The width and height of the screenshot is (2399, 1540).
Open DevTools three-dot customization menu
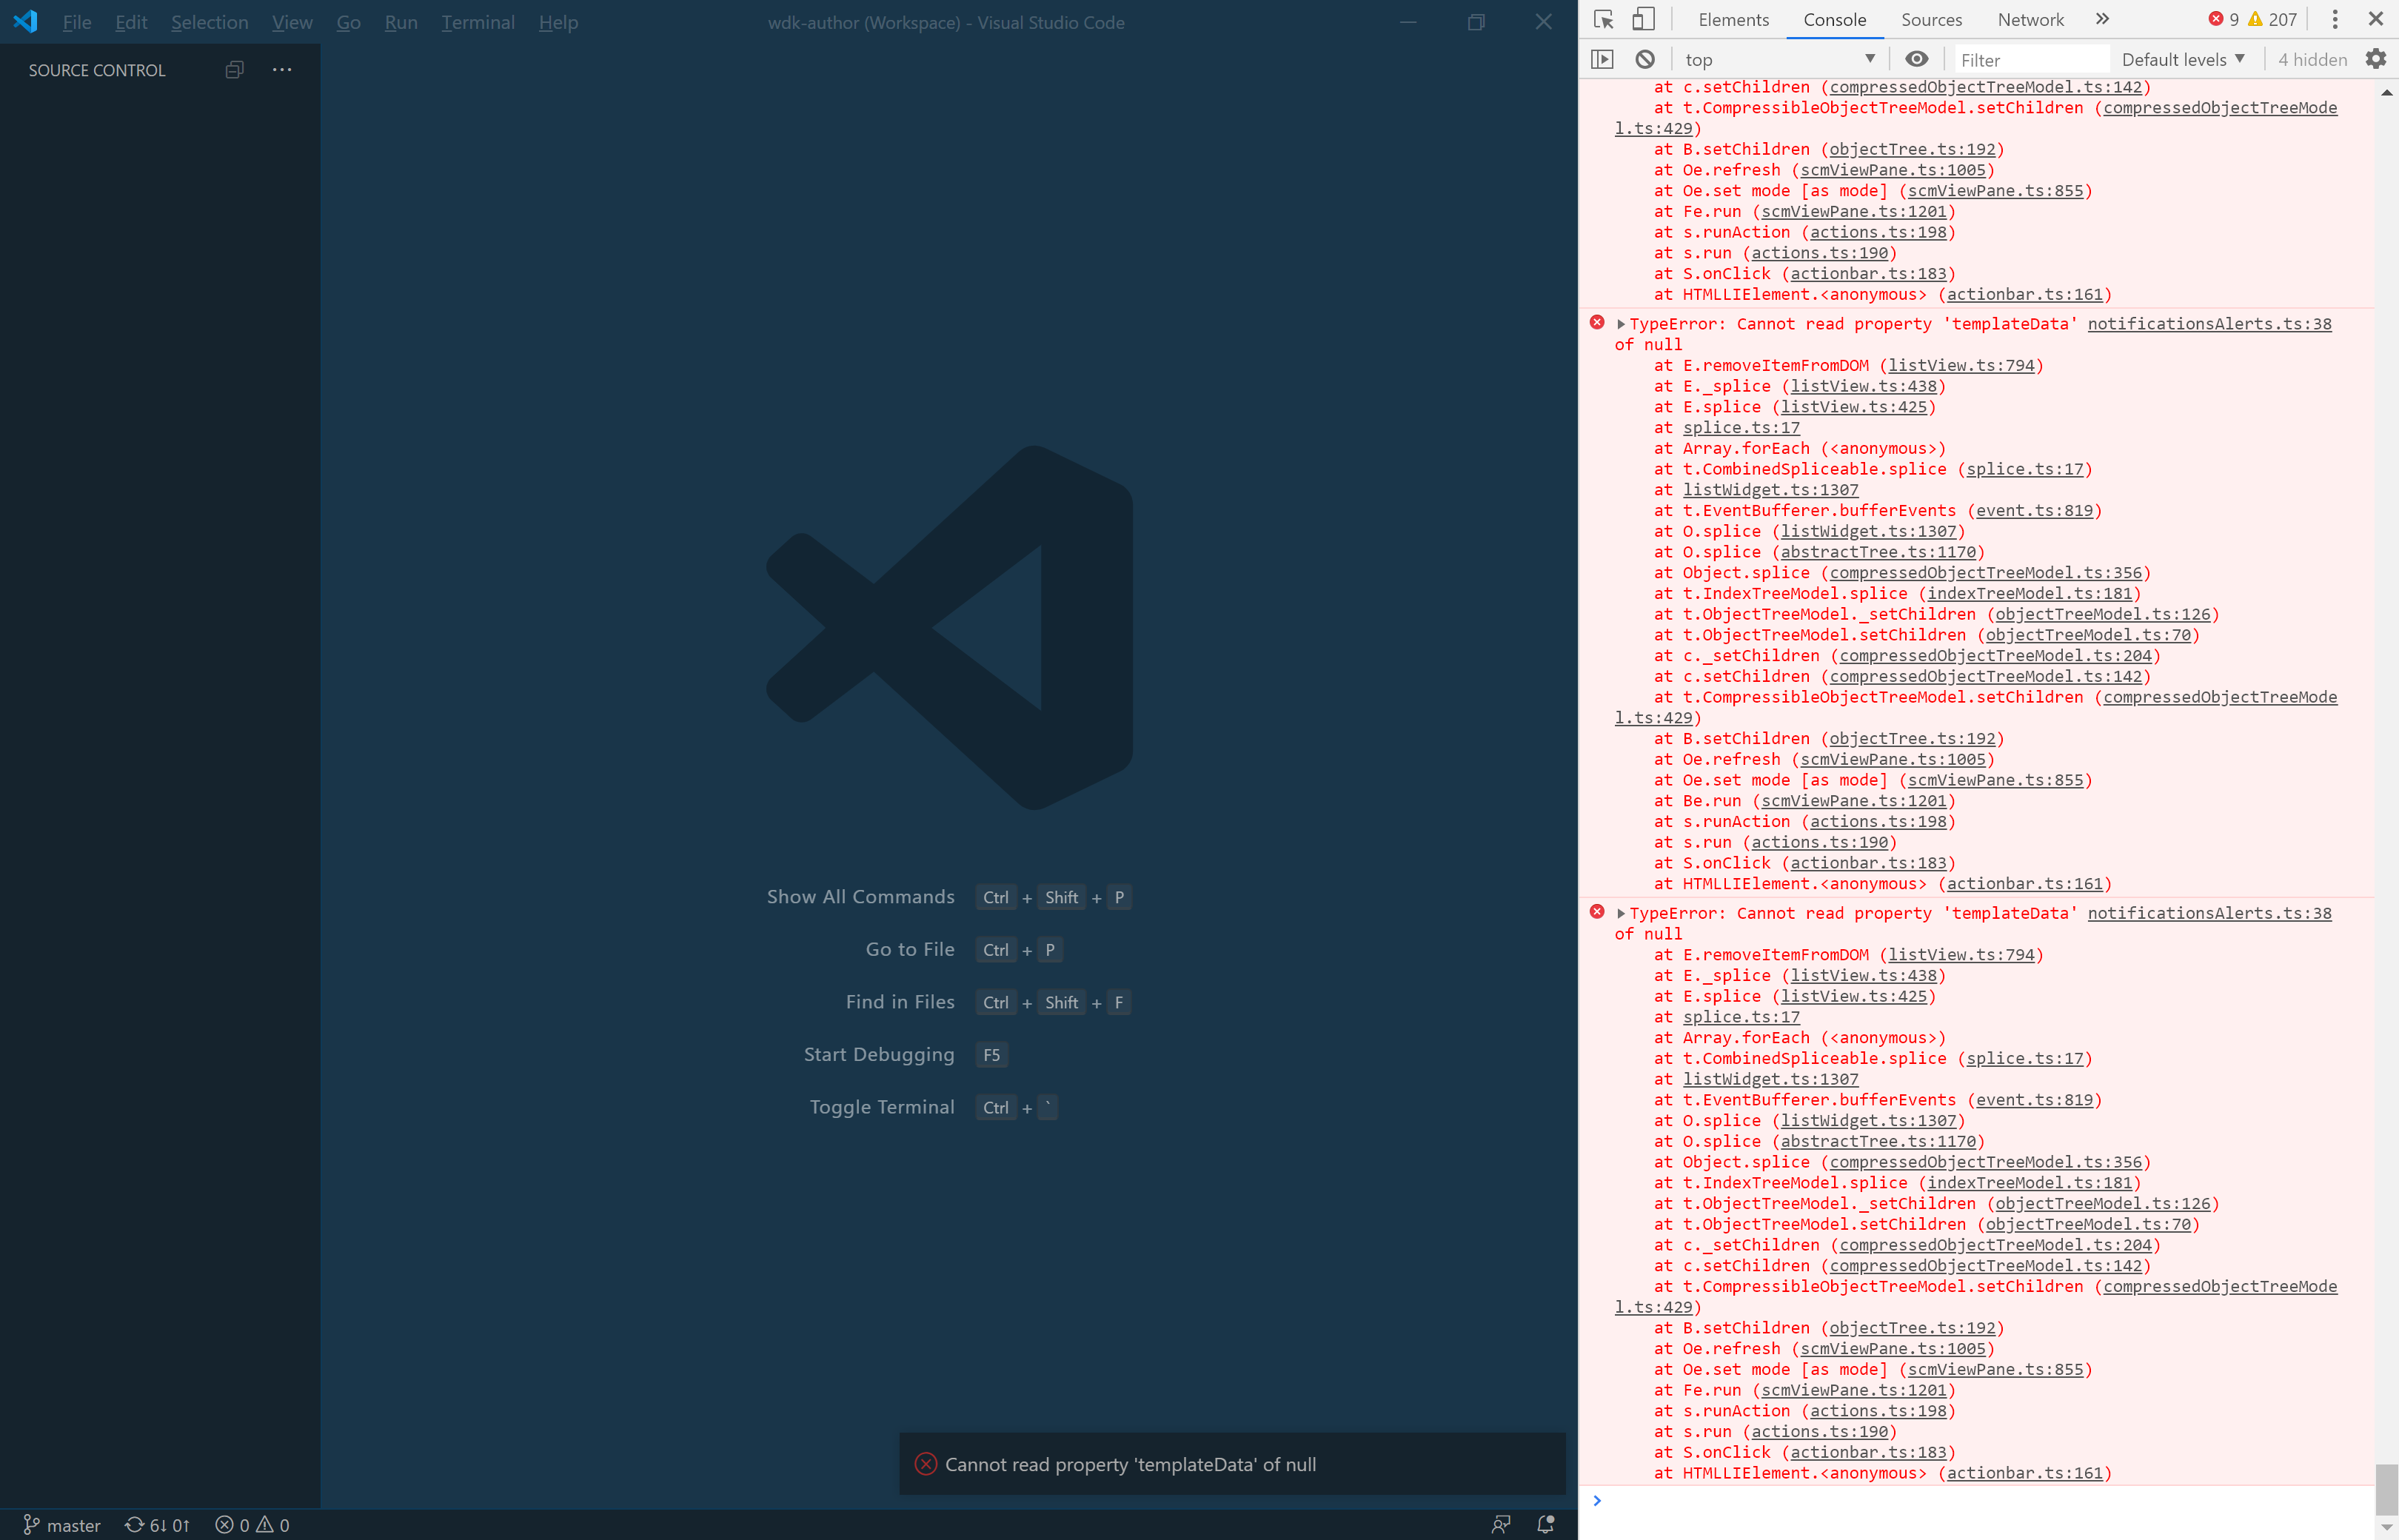(x=2334, y=19)
